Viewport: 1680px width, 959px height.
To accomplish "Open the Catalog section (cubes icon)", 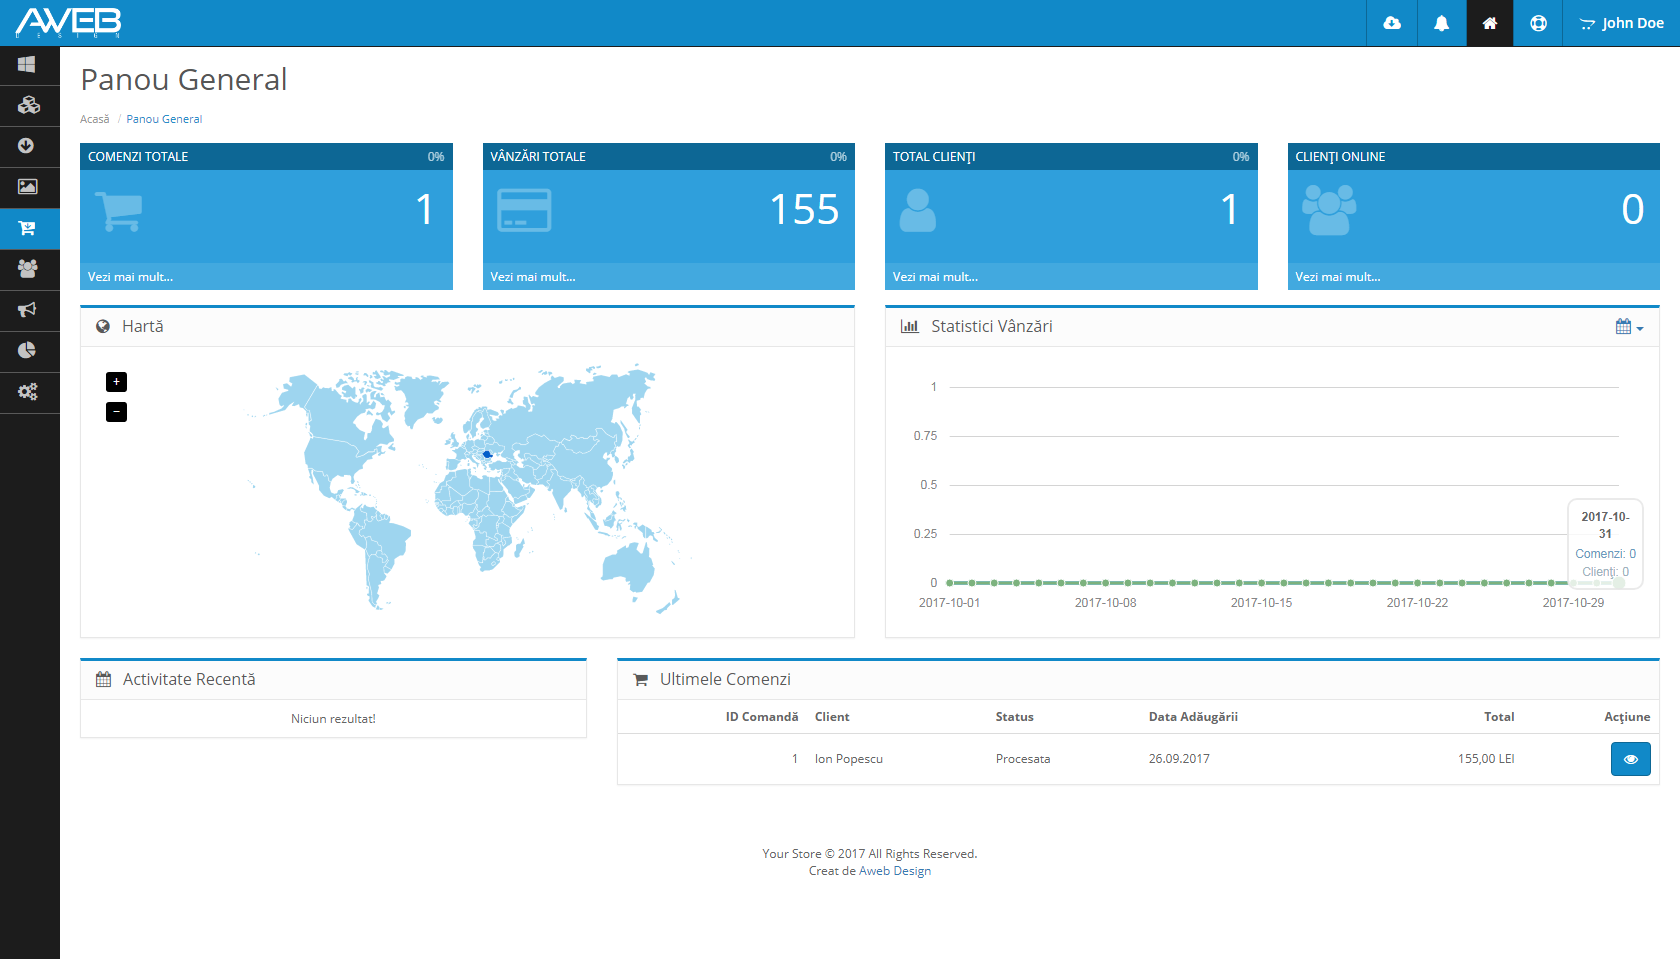I will 27,106.
